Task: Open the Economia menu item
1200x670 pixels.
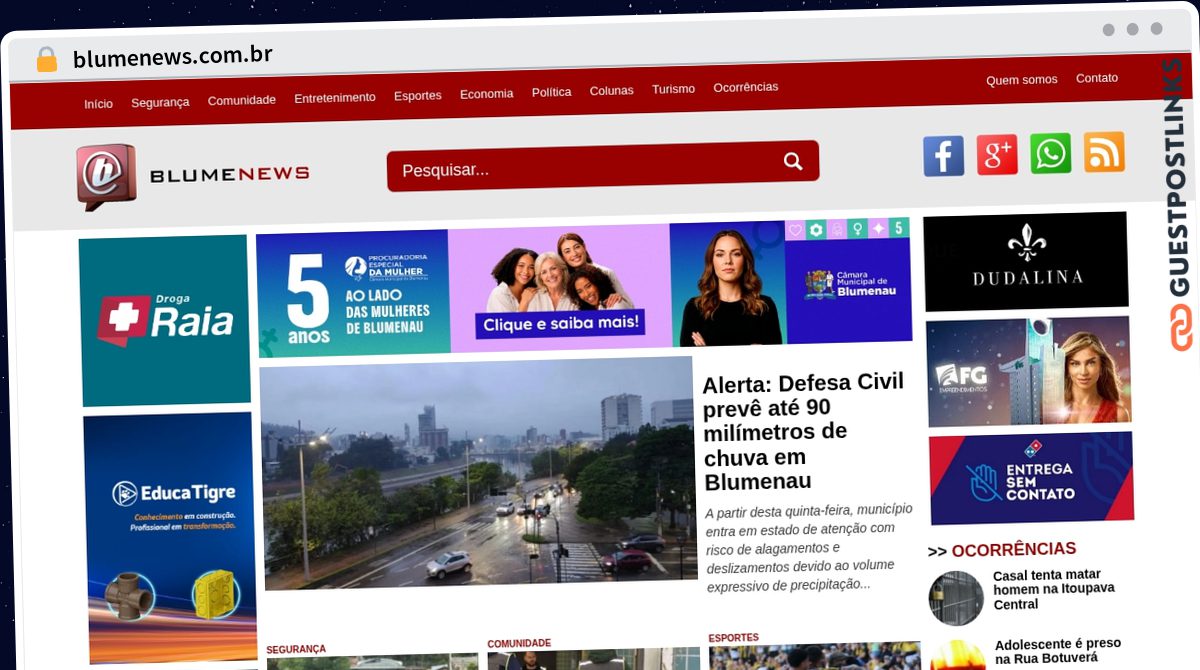Action: pyautogui.click(x=487, y=94)
